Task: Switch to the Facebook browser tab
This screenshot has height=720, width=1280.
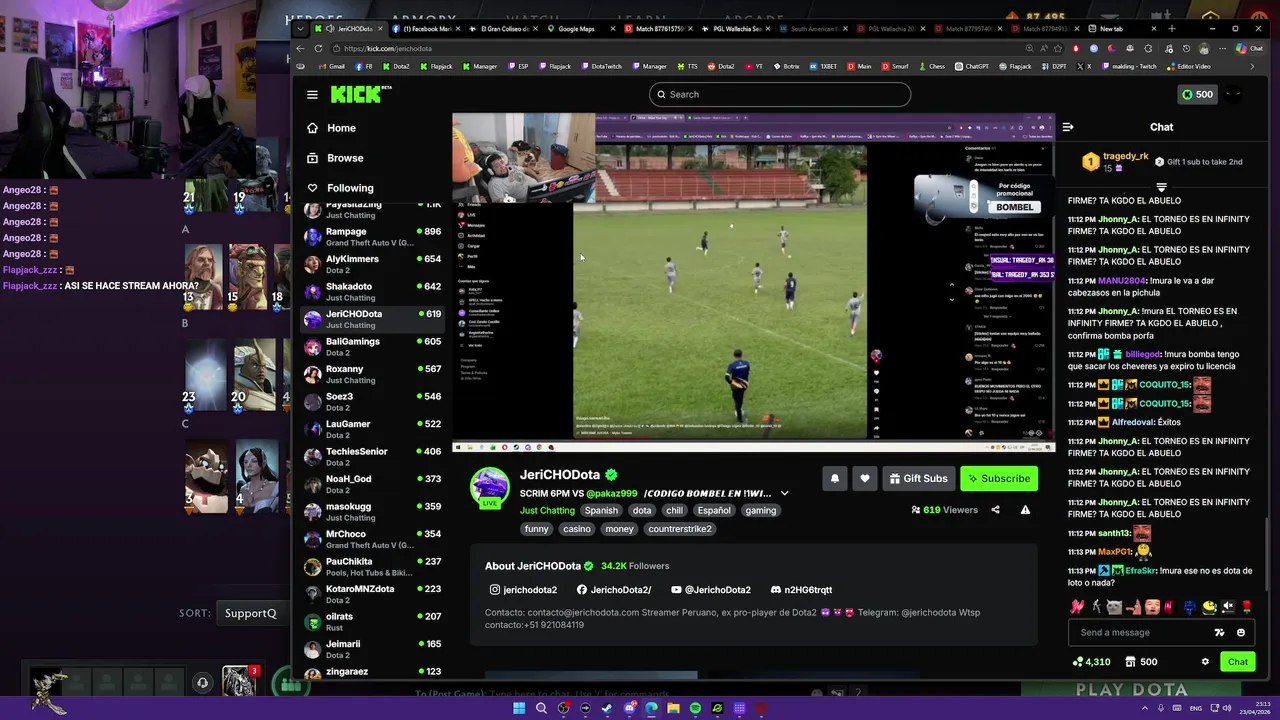Action: [x=425, y=29]
